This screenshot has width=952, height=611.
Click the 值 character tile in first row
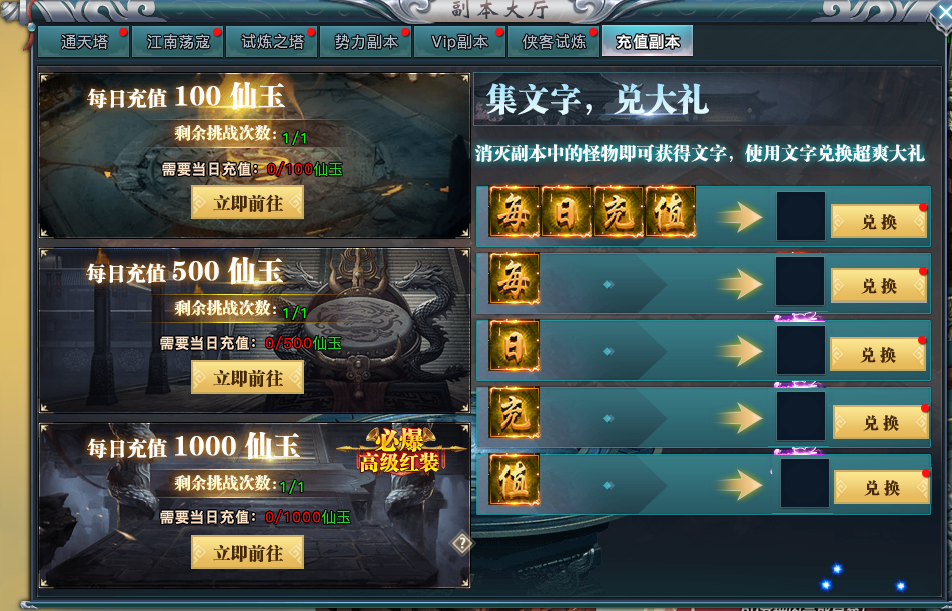tap(670, 213)
